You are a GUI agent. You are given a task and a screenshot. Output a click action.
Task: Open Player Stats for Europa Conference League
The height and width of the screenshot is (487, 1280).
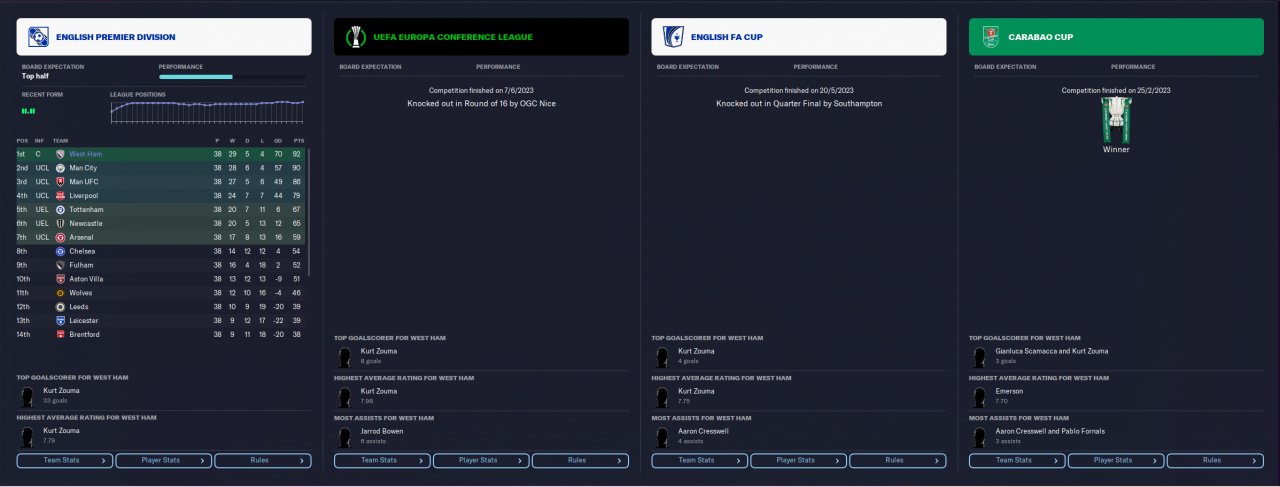[480, 461]
